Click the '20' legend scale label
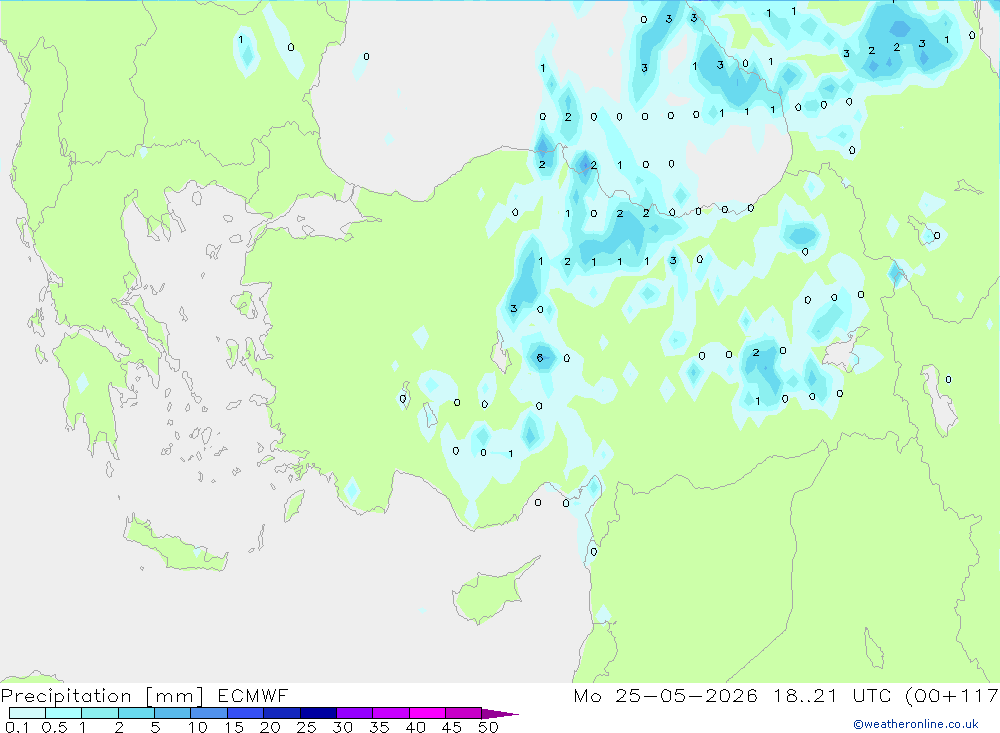 (270, 727)
